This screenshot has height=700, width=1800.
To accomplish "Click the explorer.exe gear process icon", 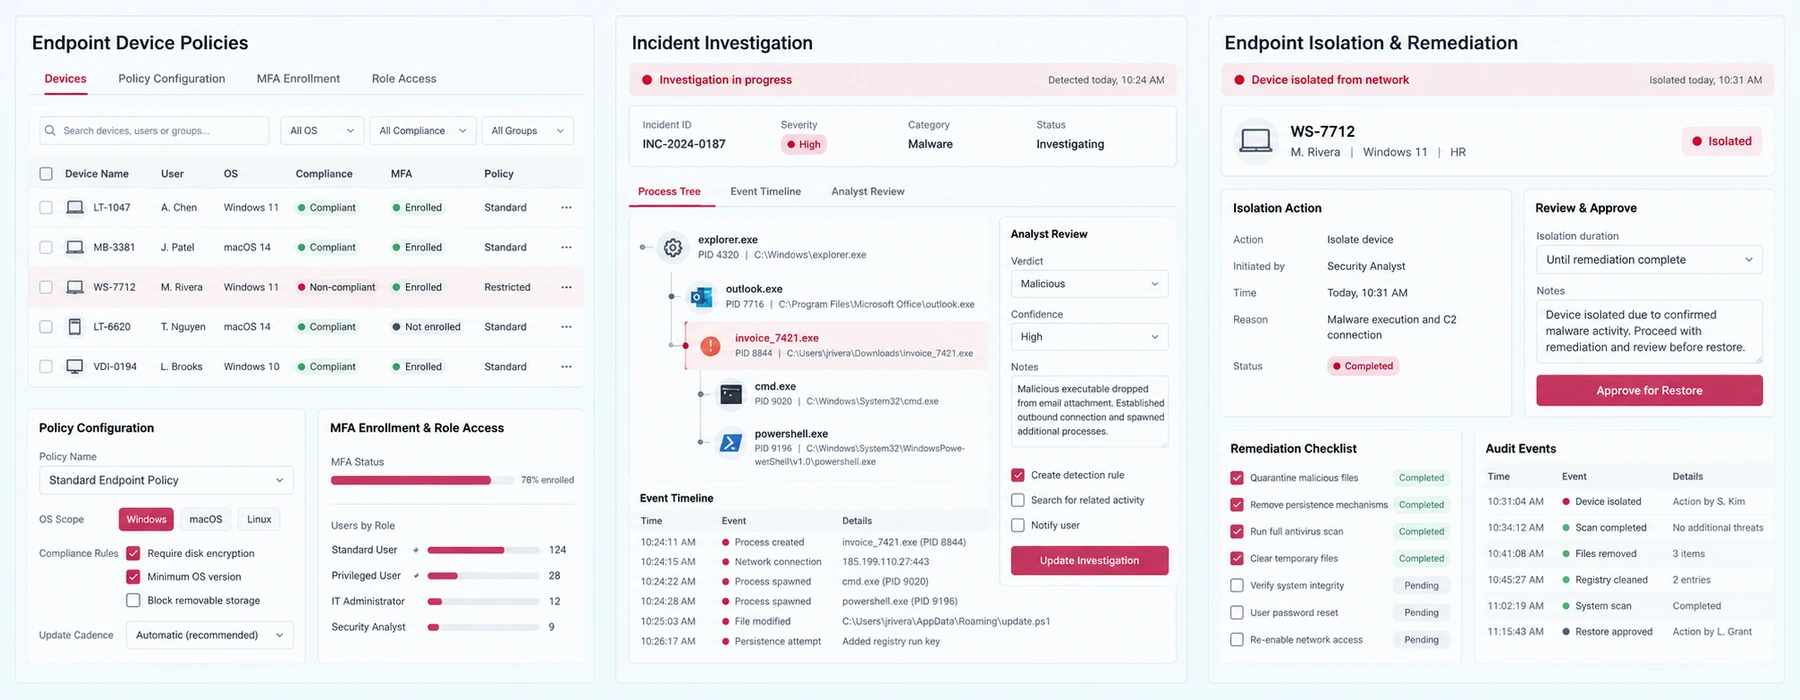I will (673, 247).
